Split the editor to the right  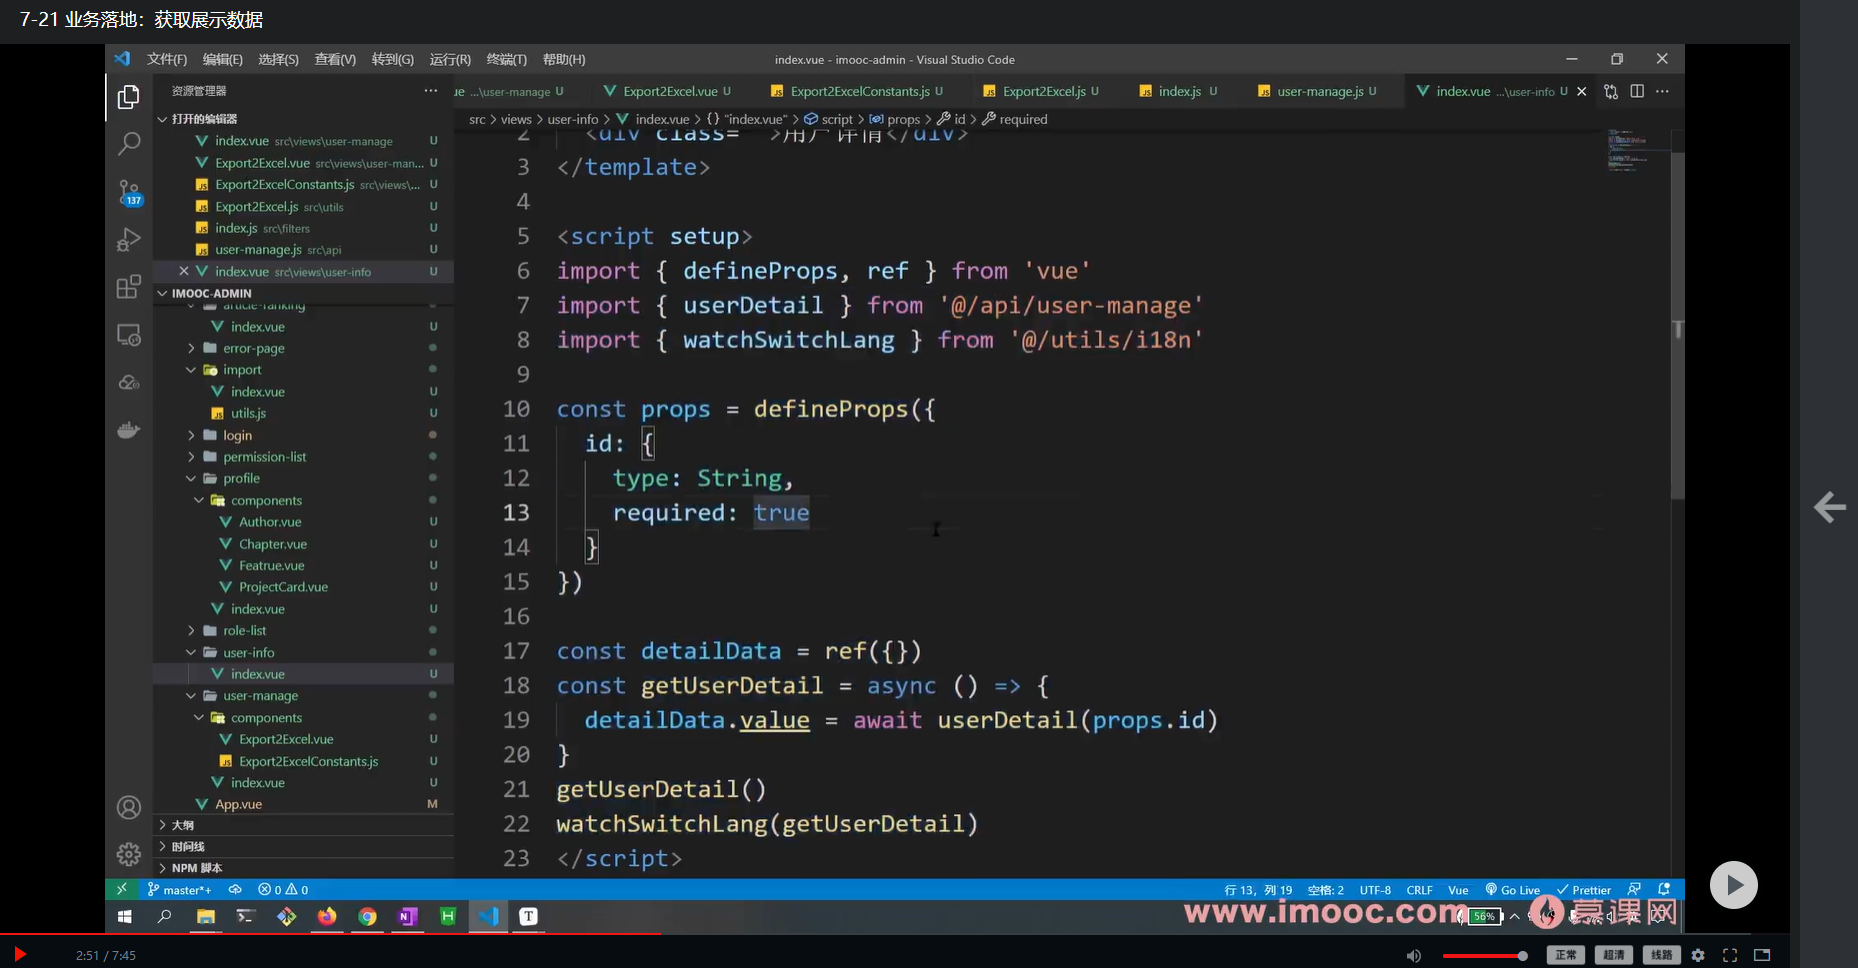[1637, 91]
